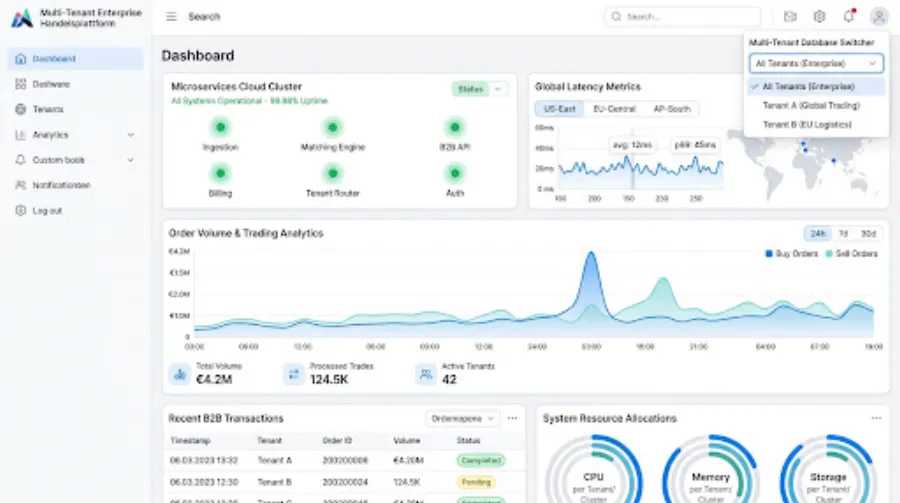900x503 pixels.
Task: Go to Dashboard in sidebar
Action: (x=76, y=59)
